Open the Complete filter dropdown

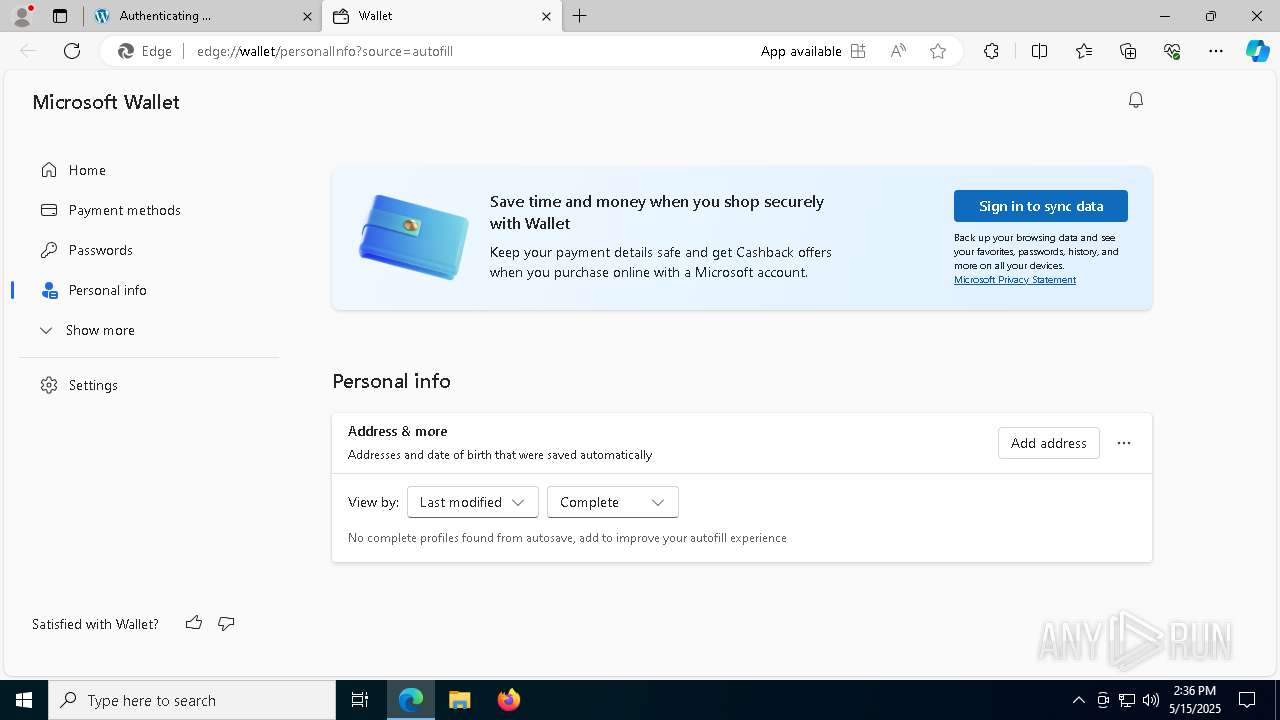tap(612, 502)
